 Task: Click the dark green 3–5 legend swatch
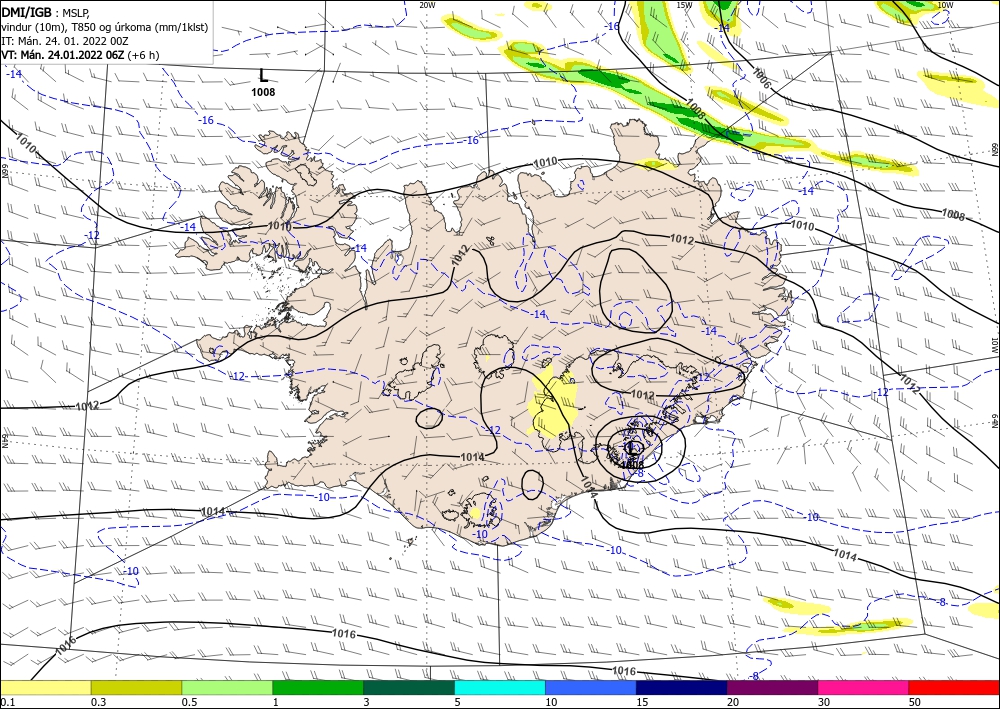pos(409,687)
